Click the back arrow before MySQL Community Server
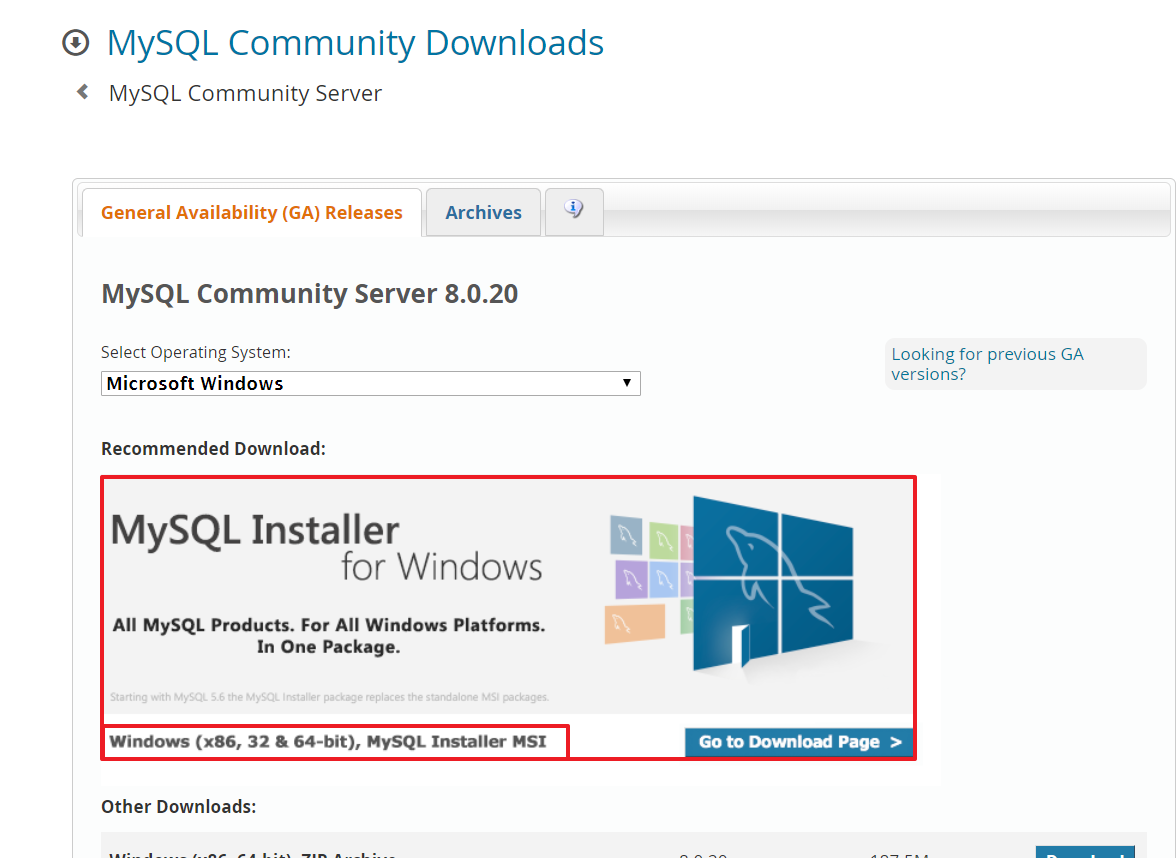The image size is (1176, 858). click(x=83, y=92)
